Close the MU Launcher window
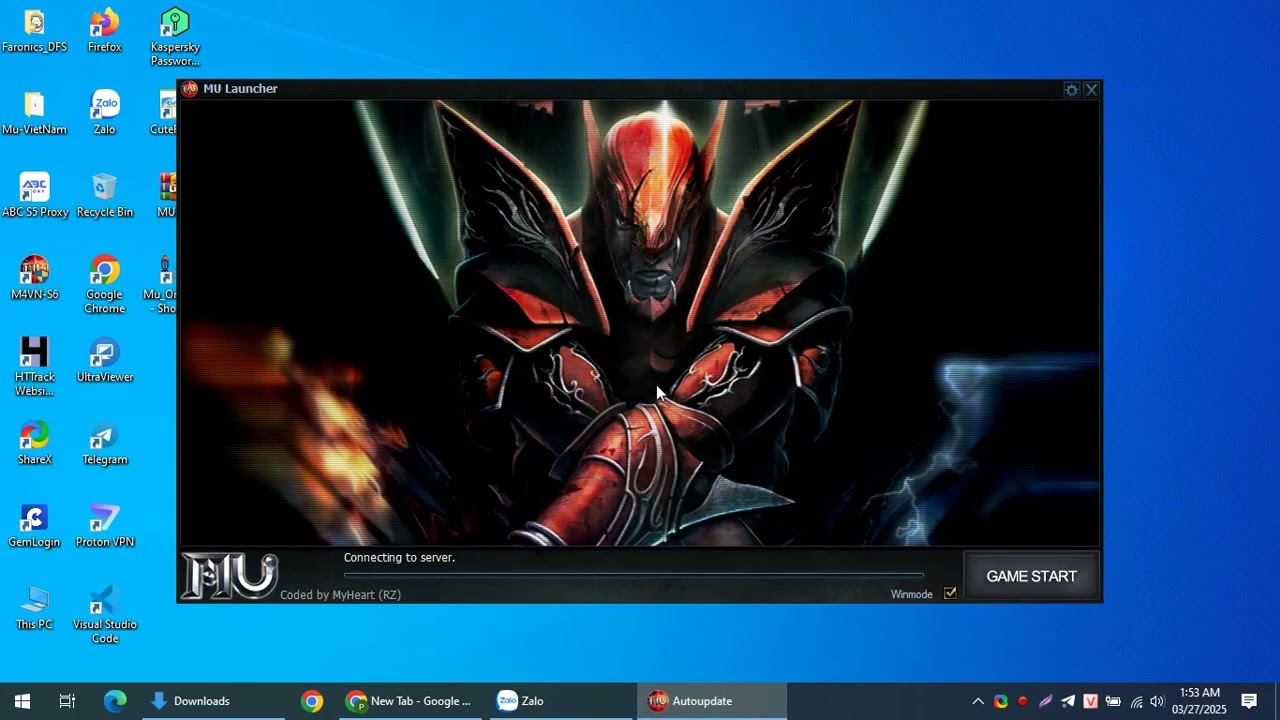 (x=1091, y=89)
